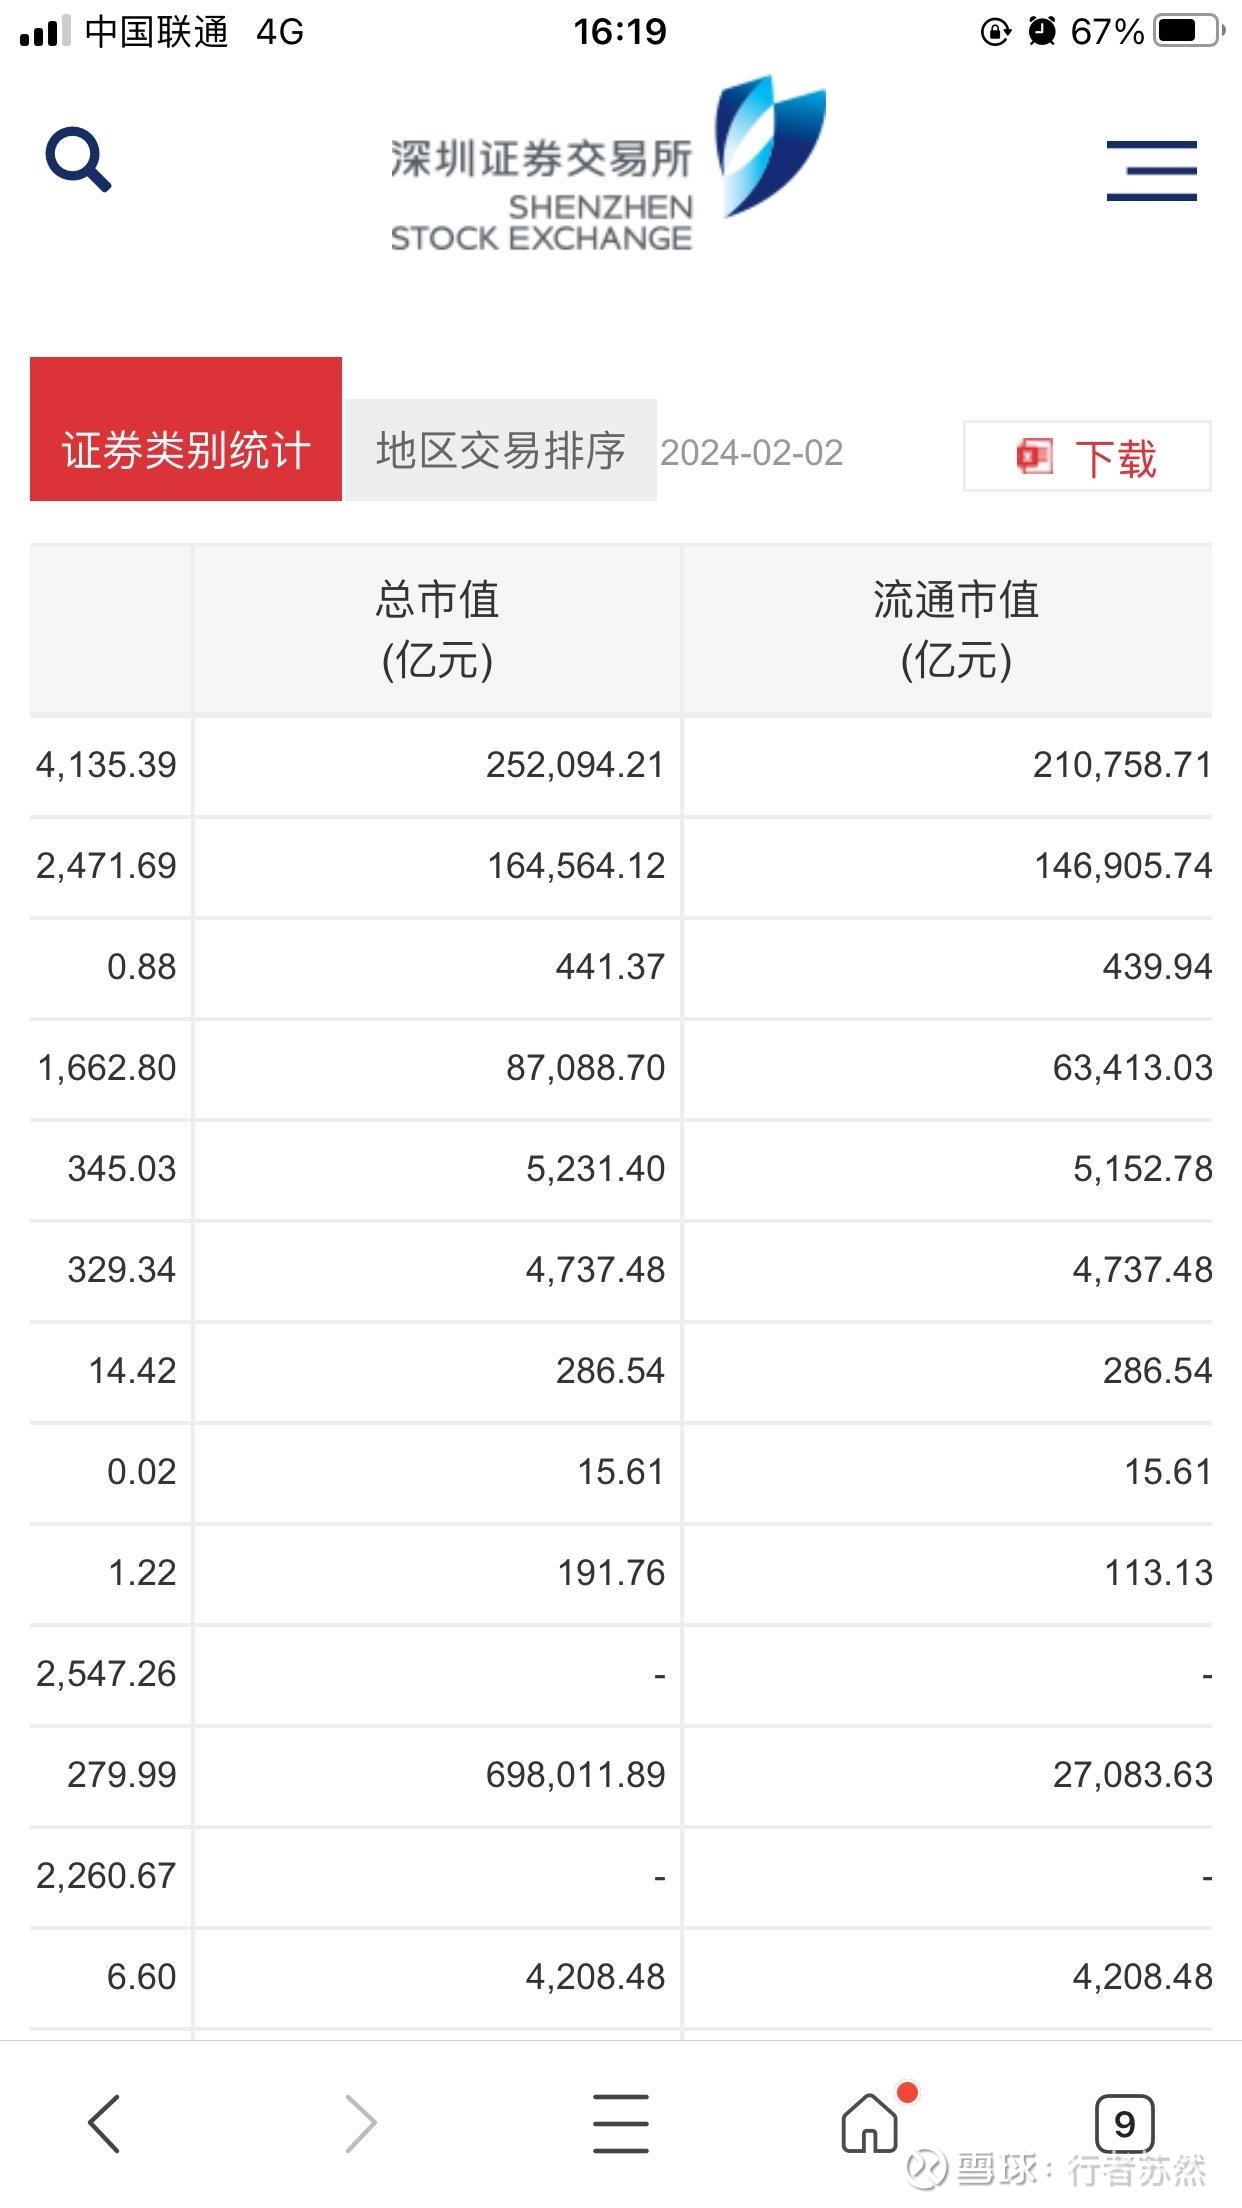Go back with the browser back arrow
Viewport: 1242px width, 2208px height.
104,2123
